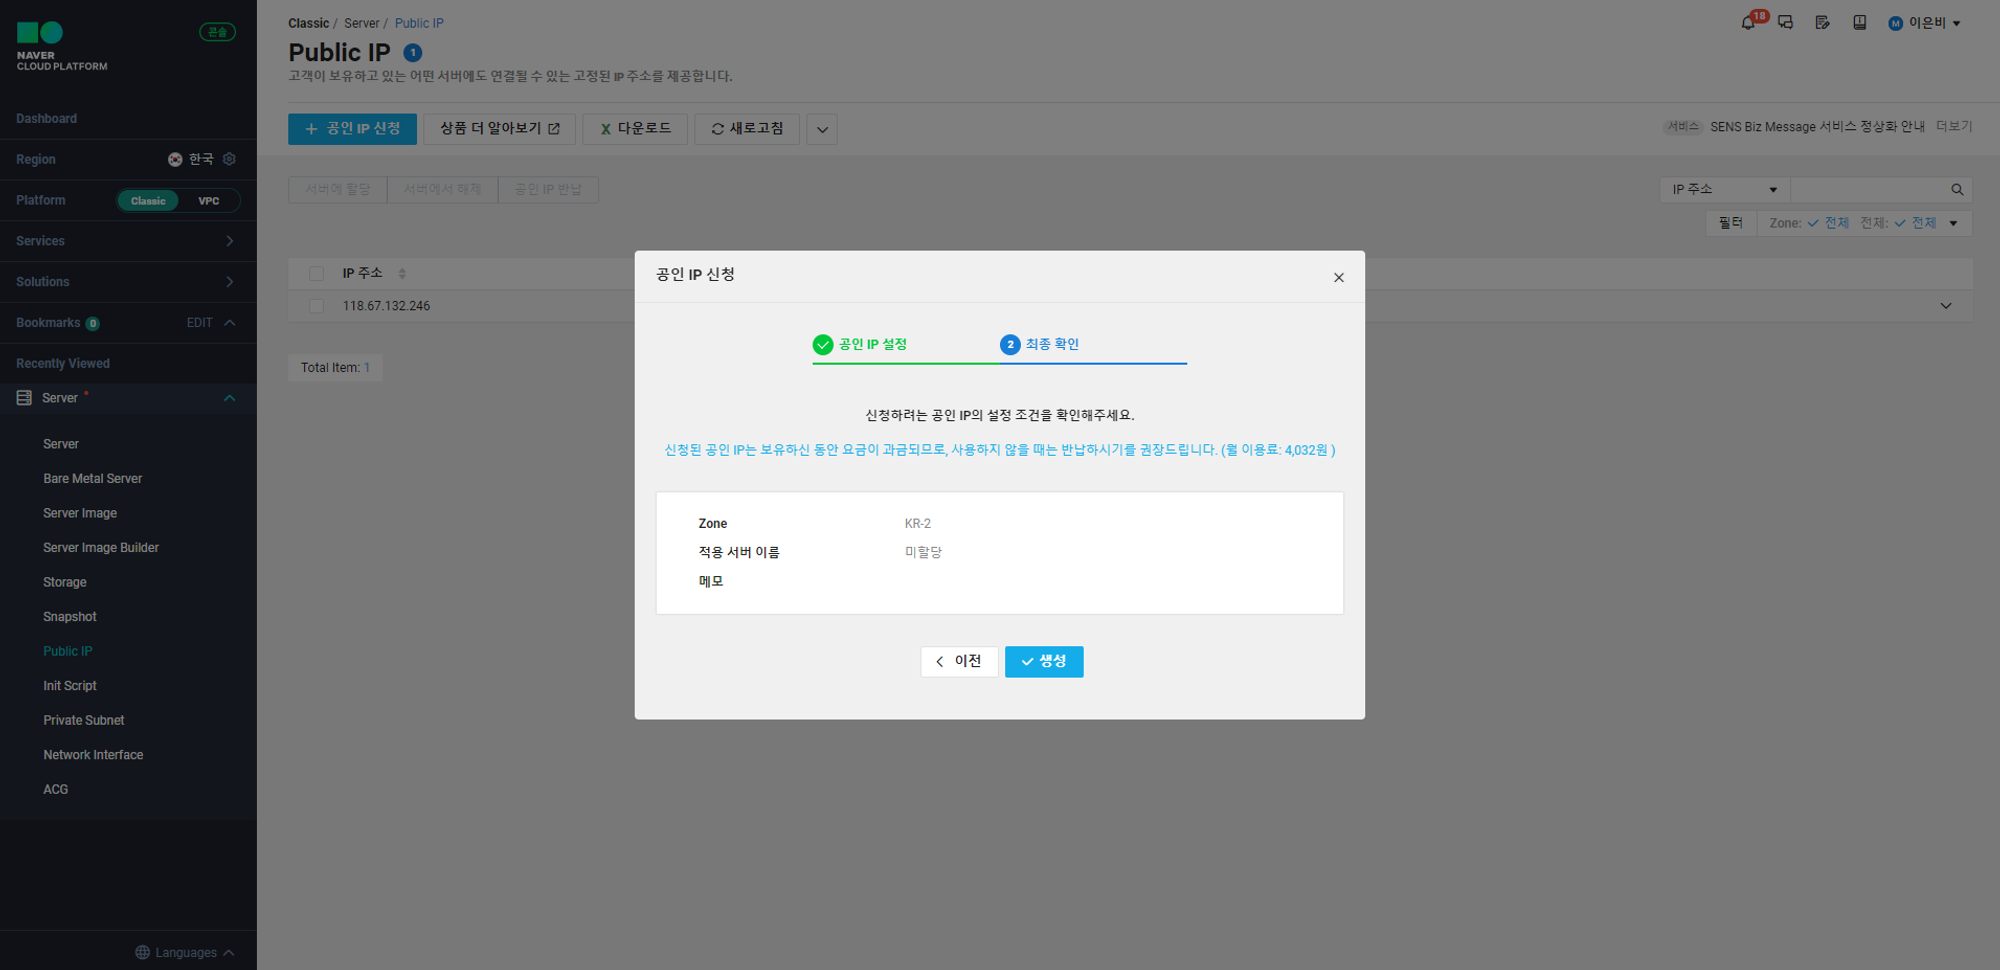Click the 공인 IP 신청 button
This screenshot has height=970, width=2000.
click(352, 129)
